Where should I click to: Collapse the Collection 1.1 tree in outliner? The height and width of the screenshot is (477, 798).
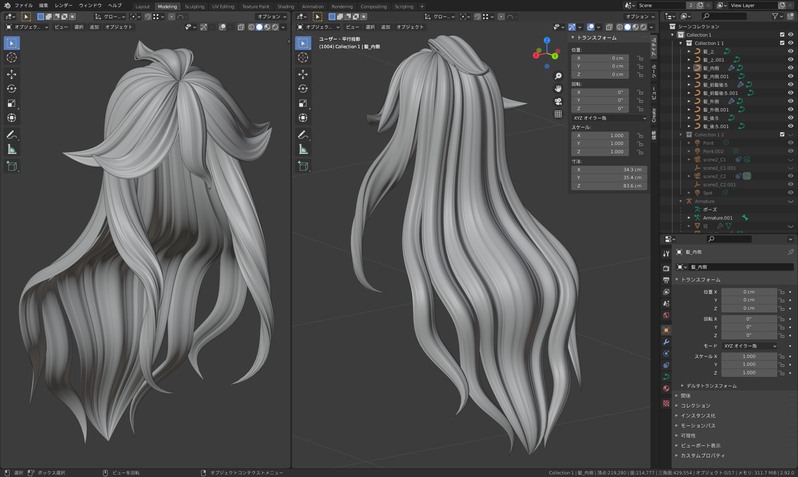(679, 43)
